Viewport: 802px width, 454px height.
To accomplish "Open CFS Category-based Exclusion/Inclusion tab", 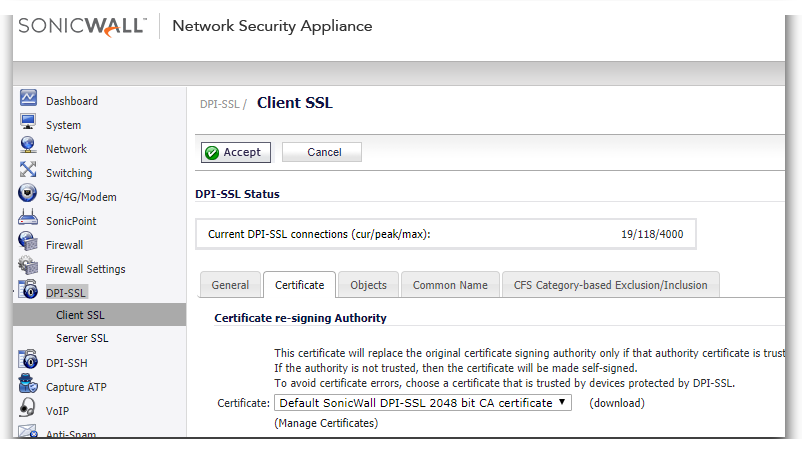I will (611, 285).
